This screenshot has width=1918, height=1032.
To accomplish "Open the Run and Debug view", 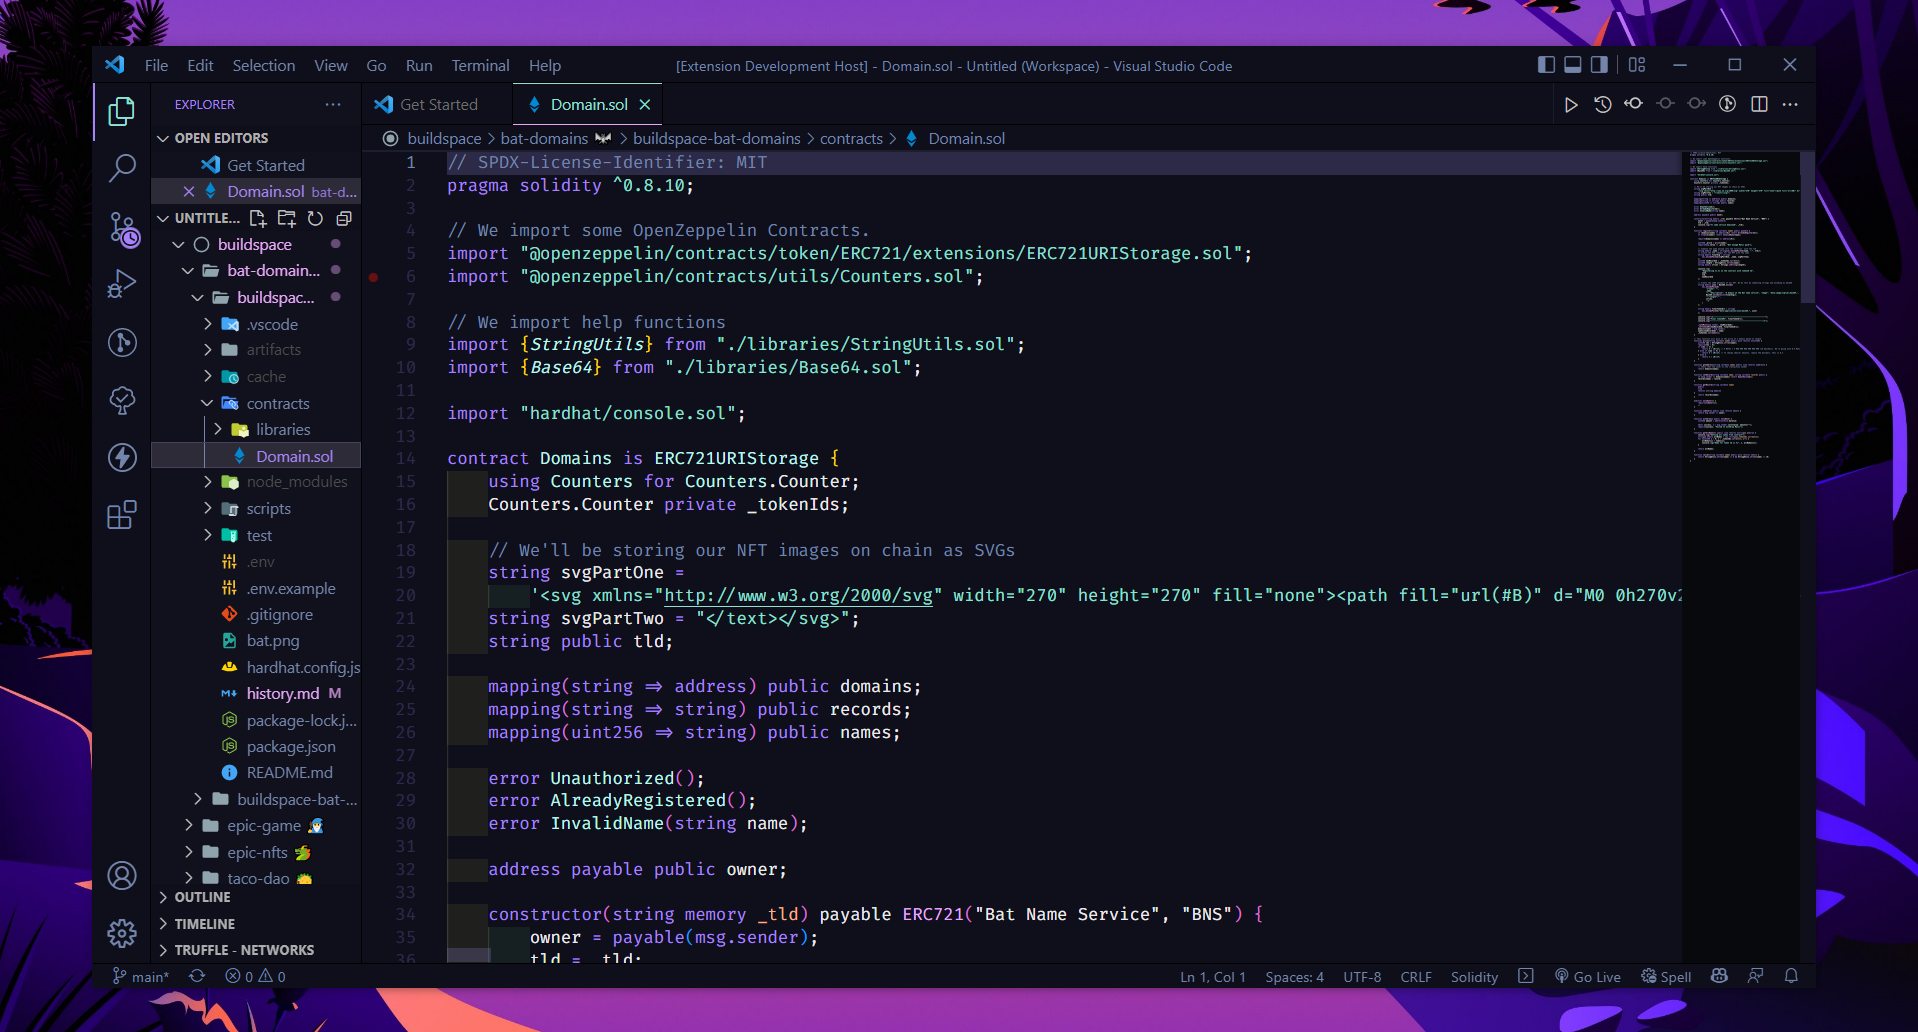I will pos(122,285).
